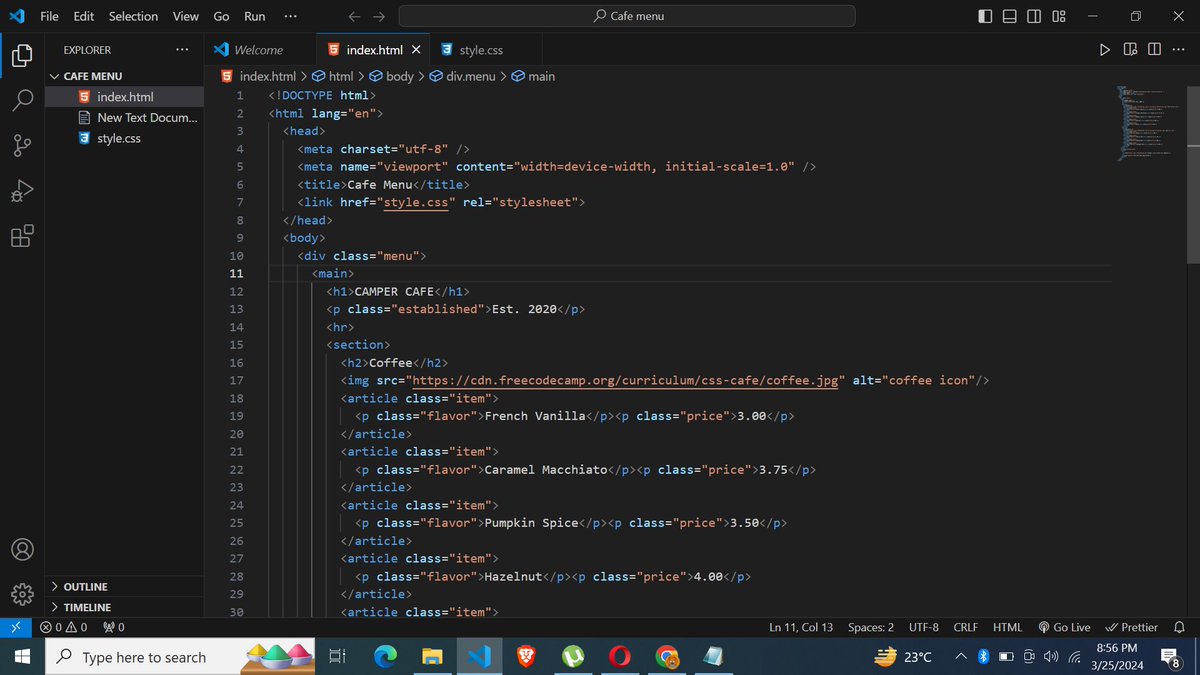The width and height of the screenshot is (1200, 675).
Task: Customize layout icon in title bar
Action: click(1059, 16)
